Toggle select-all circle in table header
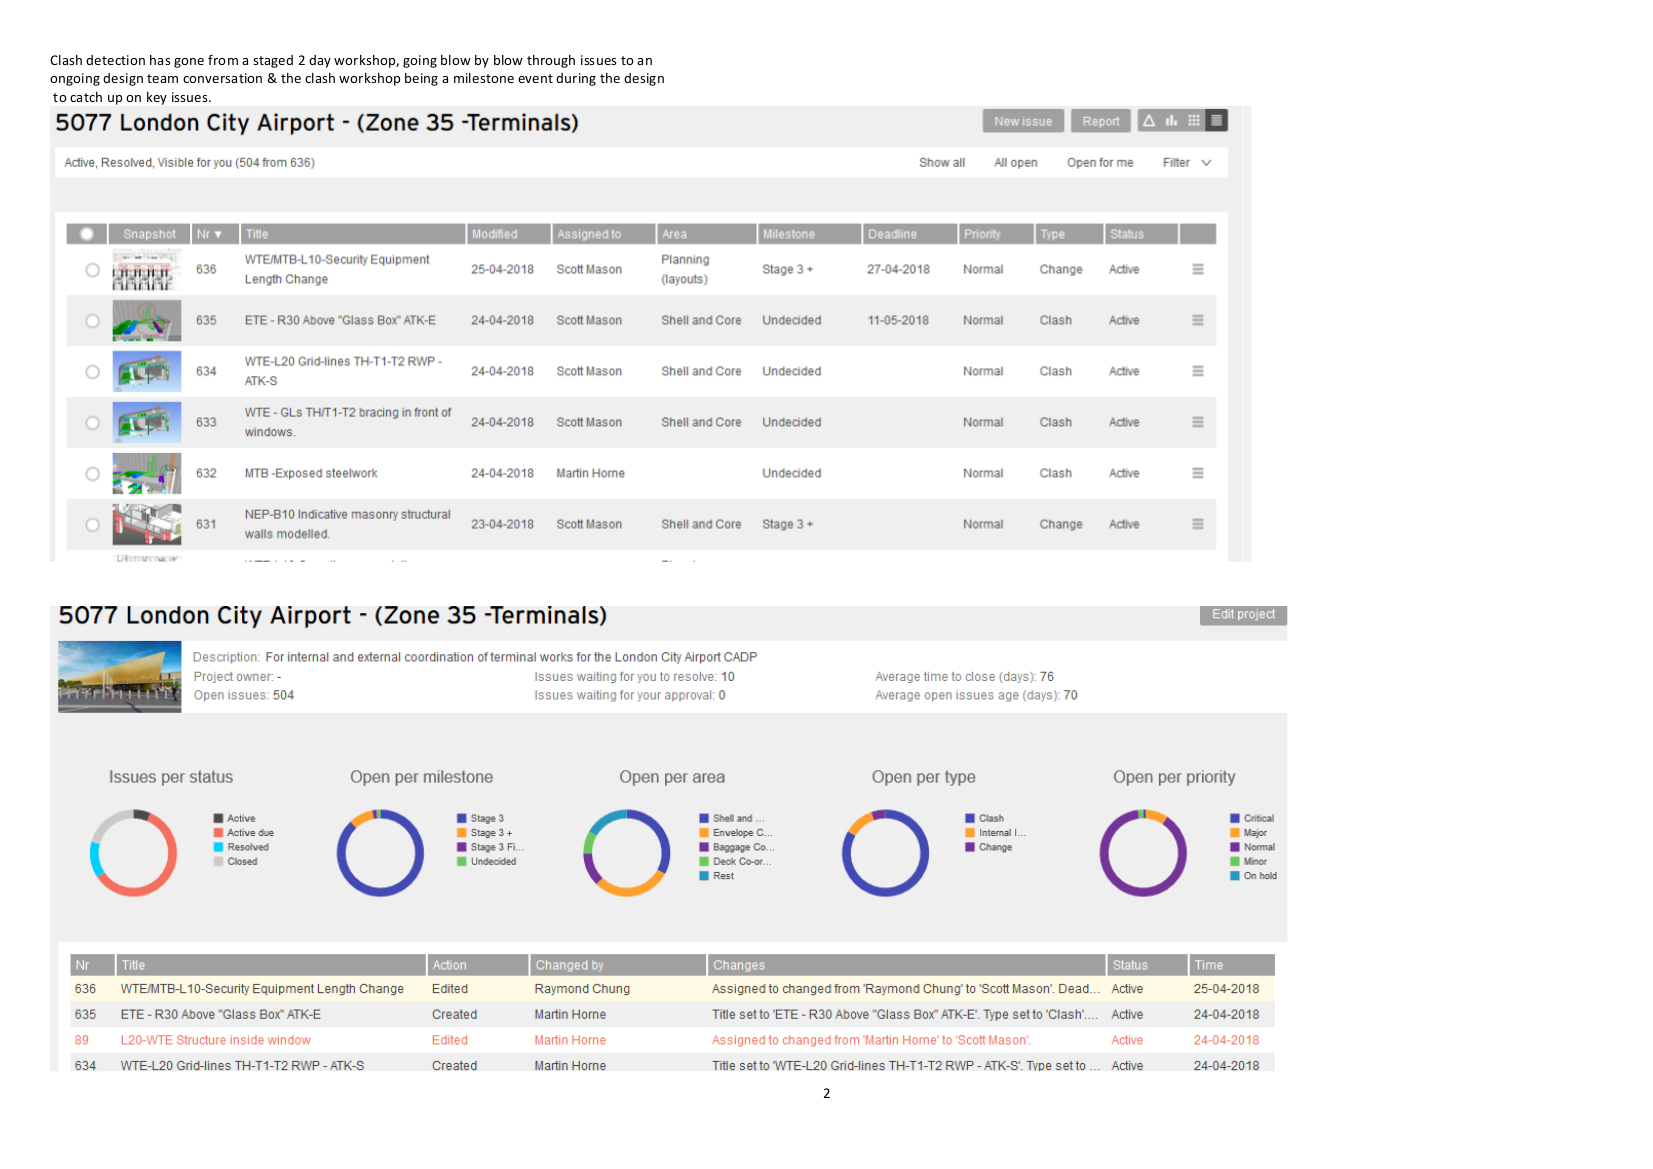This screenshot has width=1653, height=1169. pos(87,234)
